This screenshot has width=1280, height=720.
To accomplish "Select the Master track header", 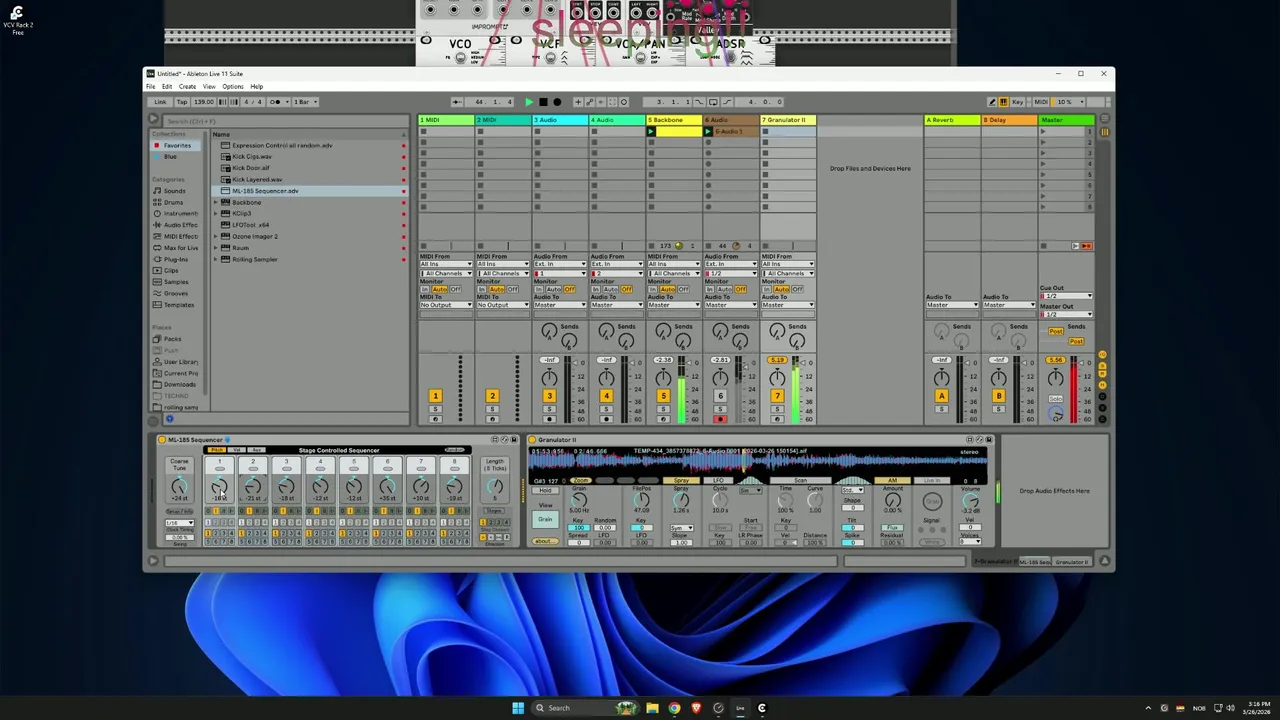I will pos(1066,120).
